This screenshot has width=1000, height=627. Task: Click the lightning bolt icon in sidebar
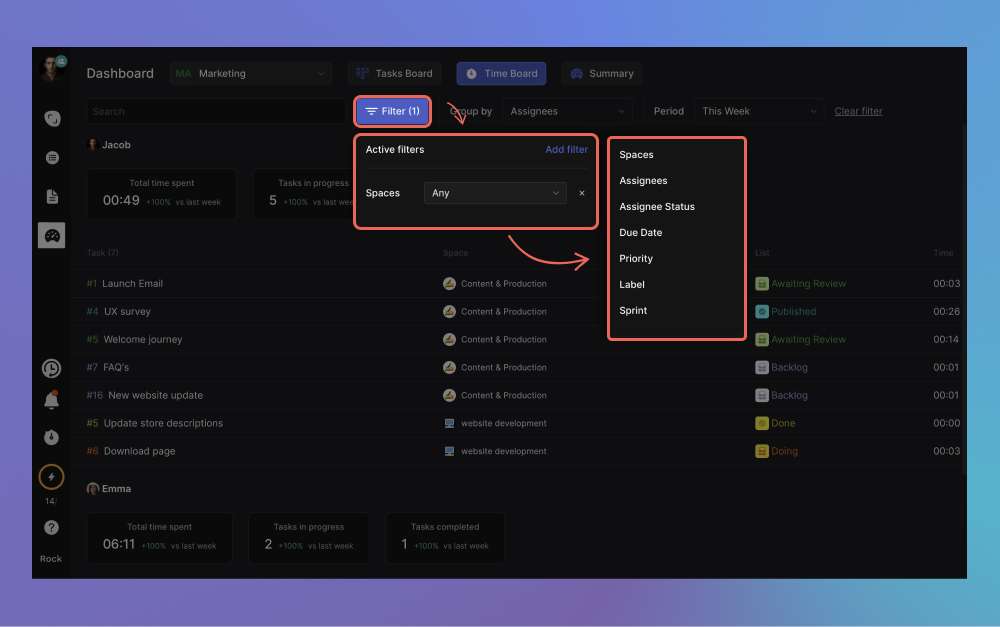point(52,477)
